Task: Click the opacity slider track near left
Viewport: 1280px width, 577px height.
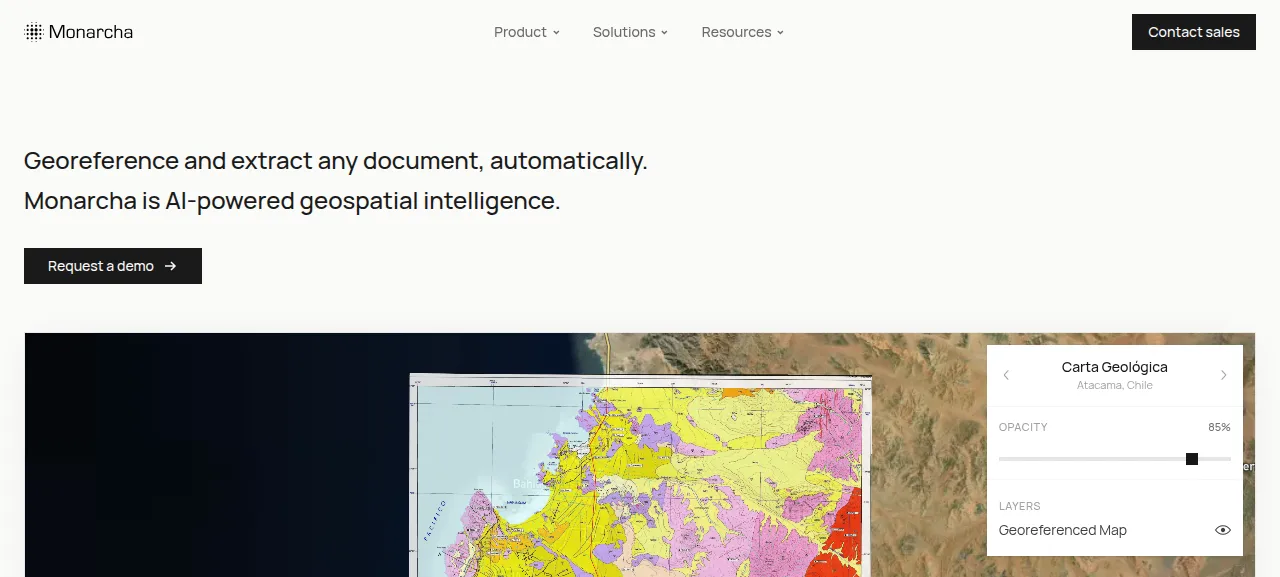Action: click(1030, 459)
